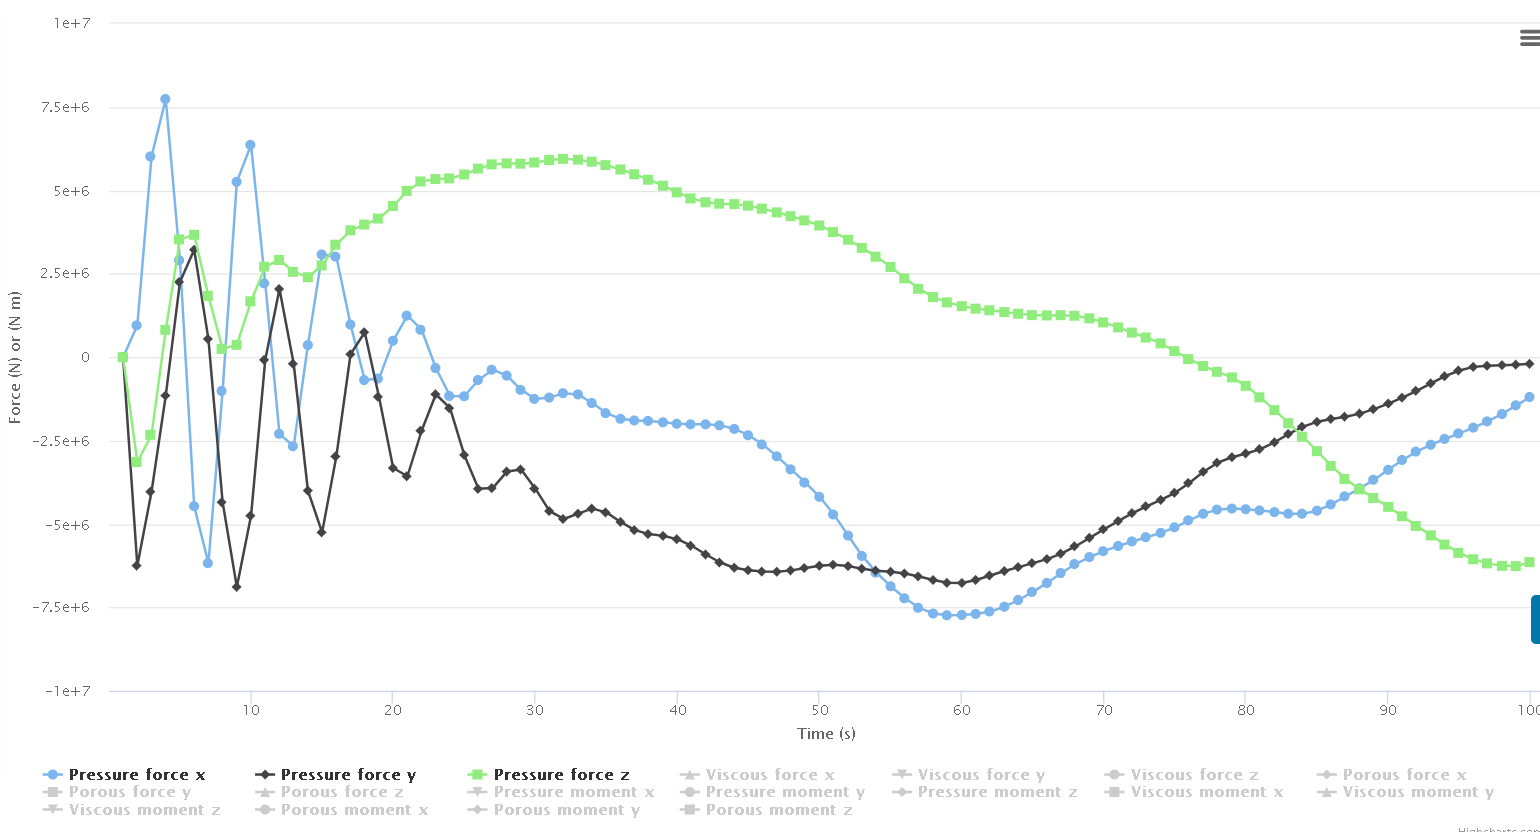Click the grey Pressure moment x legend marker
Image resolution: width=1540 pixels, height=832 pixels.
coord(479,792)
